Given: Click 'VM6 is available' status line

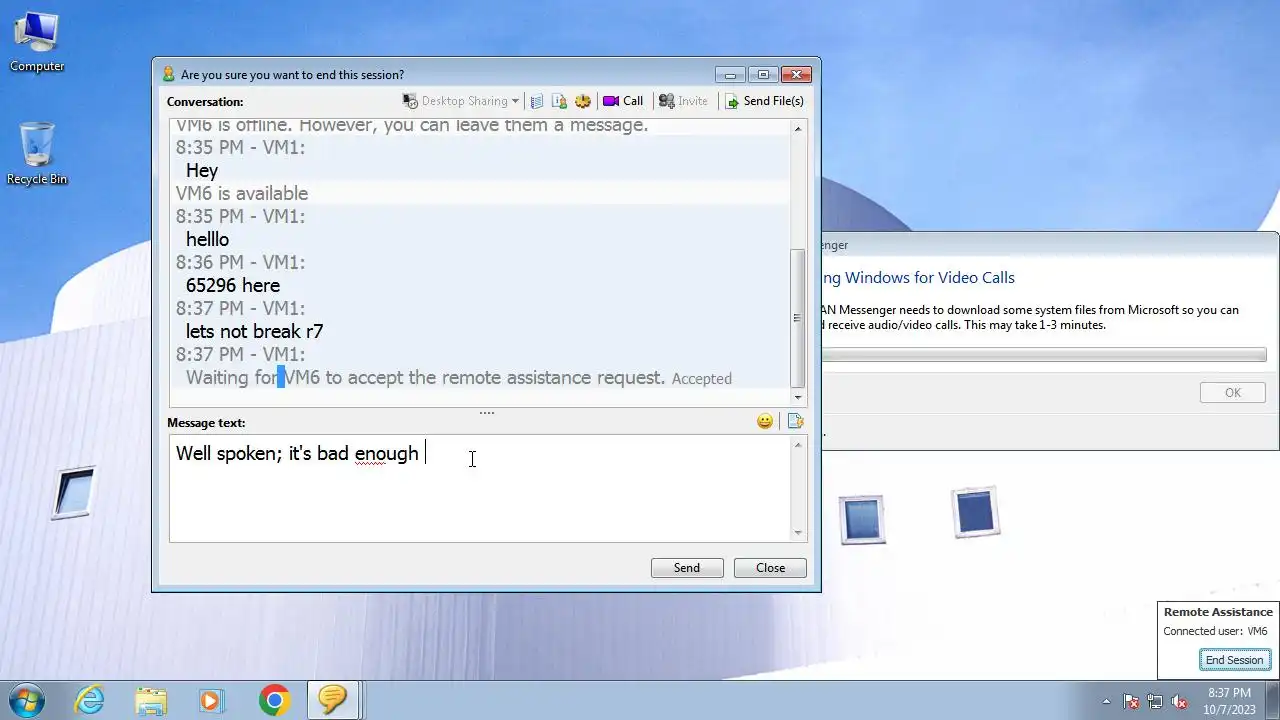Looking at the screenshot, I should tap(242, 193).
